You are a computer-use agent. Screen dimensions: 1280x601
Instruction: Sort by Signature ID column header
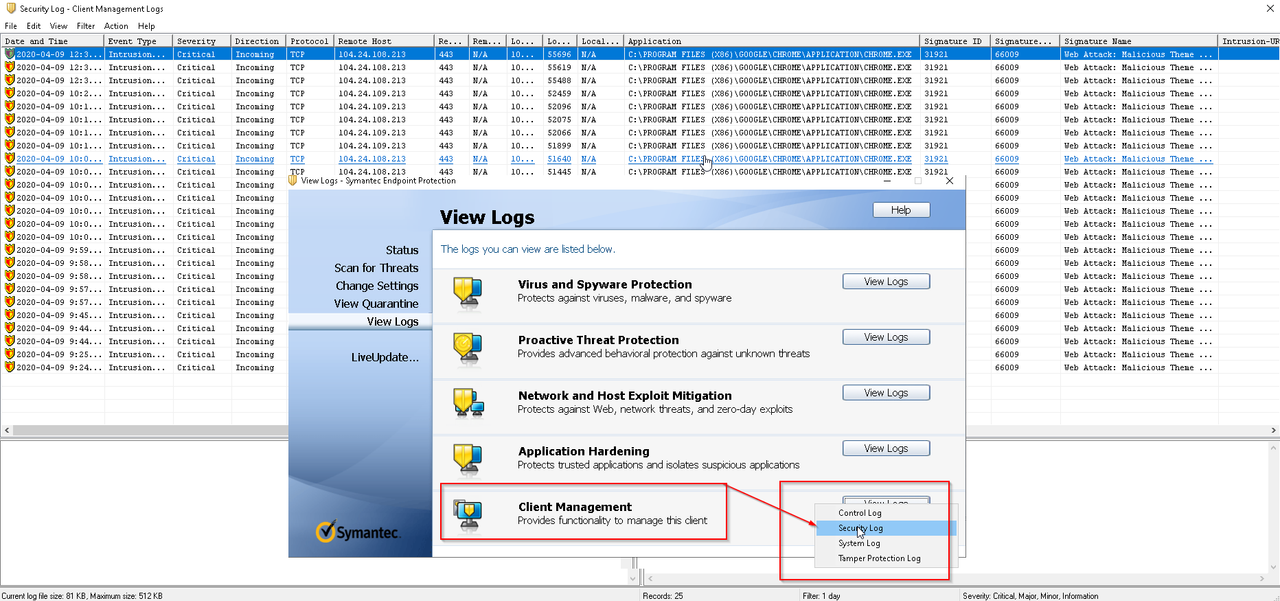coord(955,41)
